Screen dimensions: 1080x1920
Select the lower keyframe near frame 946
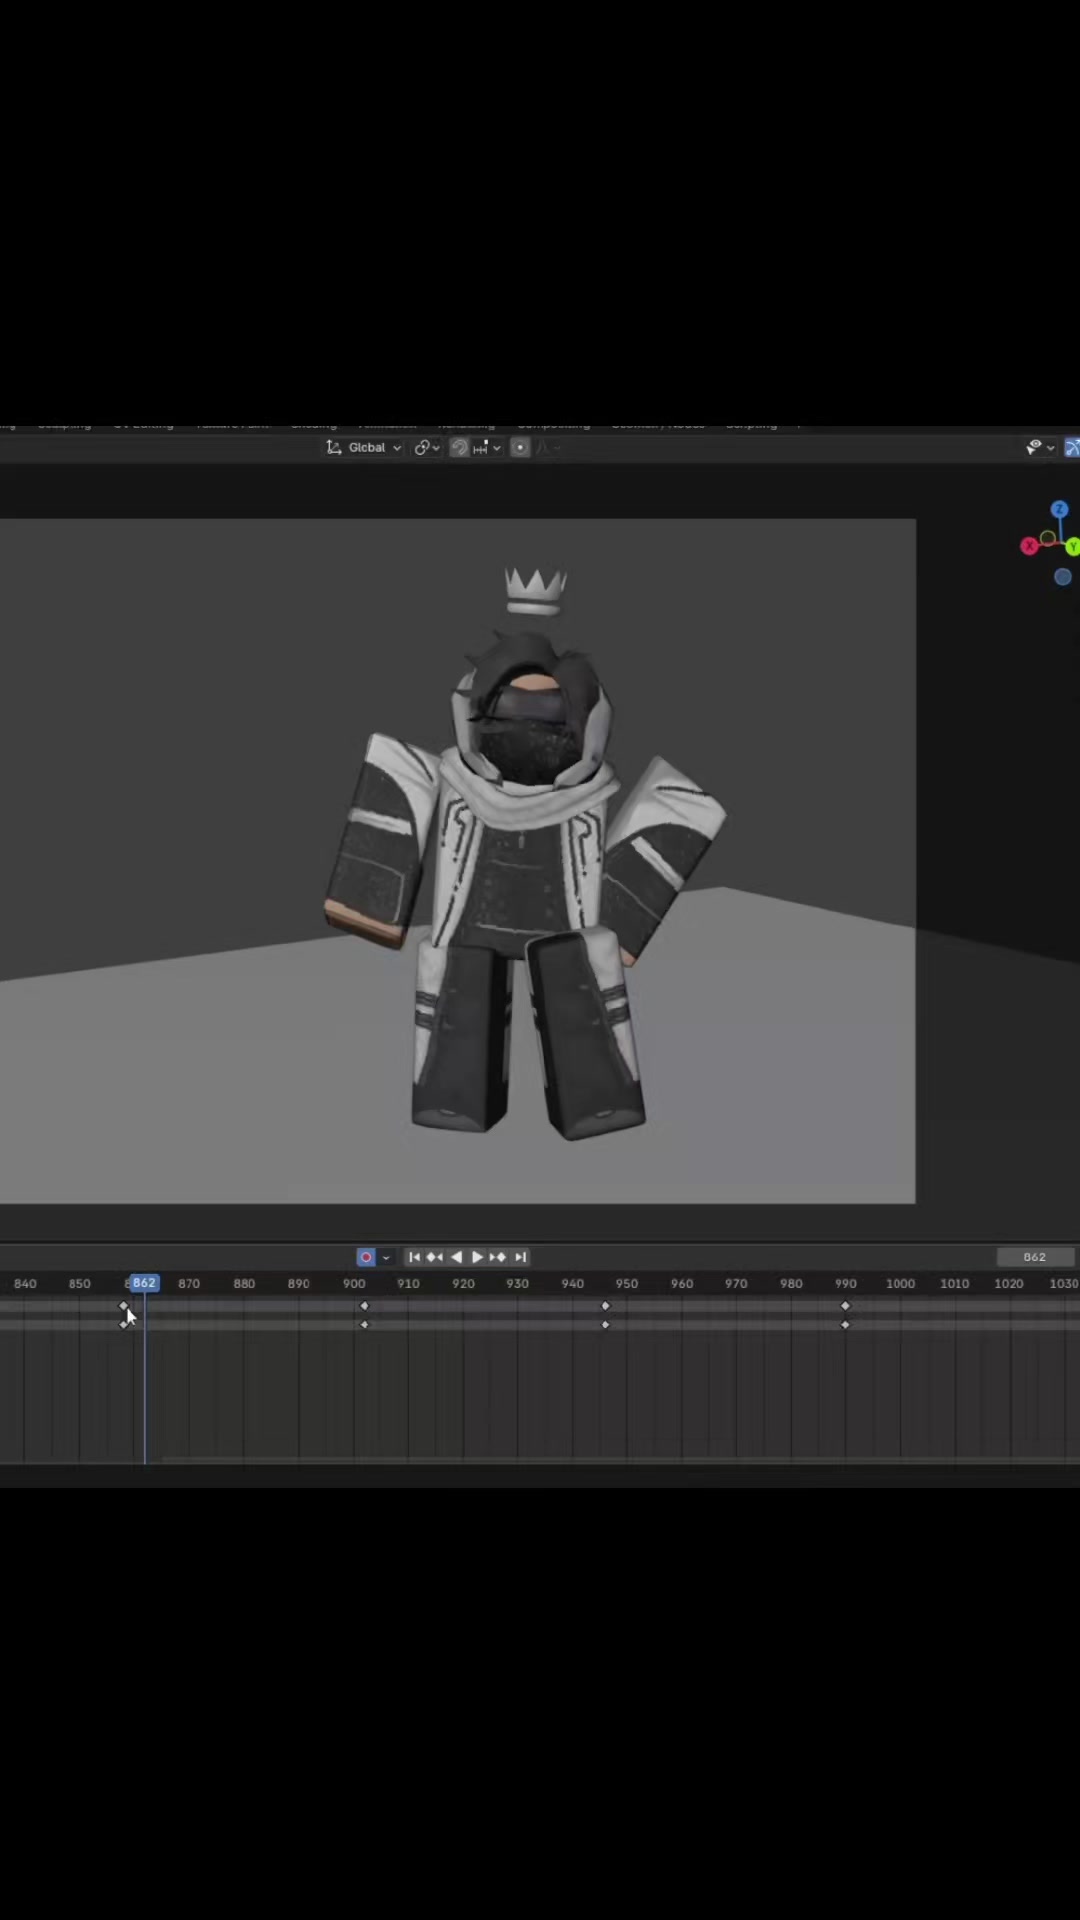tap(605, 1325)
